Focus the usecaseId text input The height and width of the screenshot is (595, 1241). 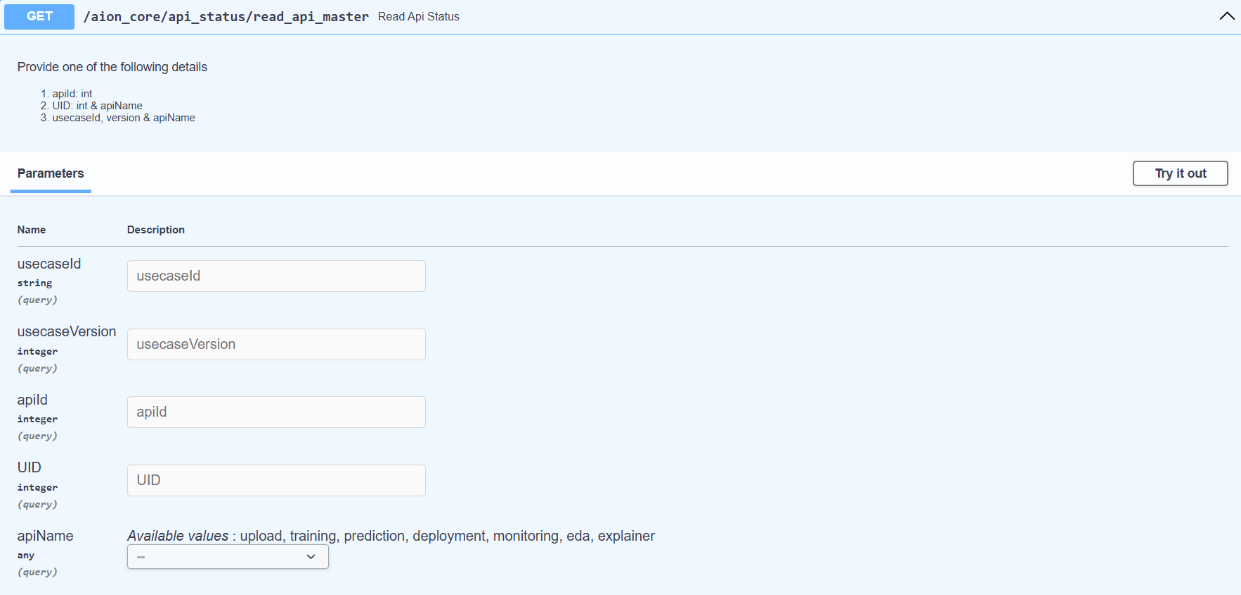[x=276, y=276]
